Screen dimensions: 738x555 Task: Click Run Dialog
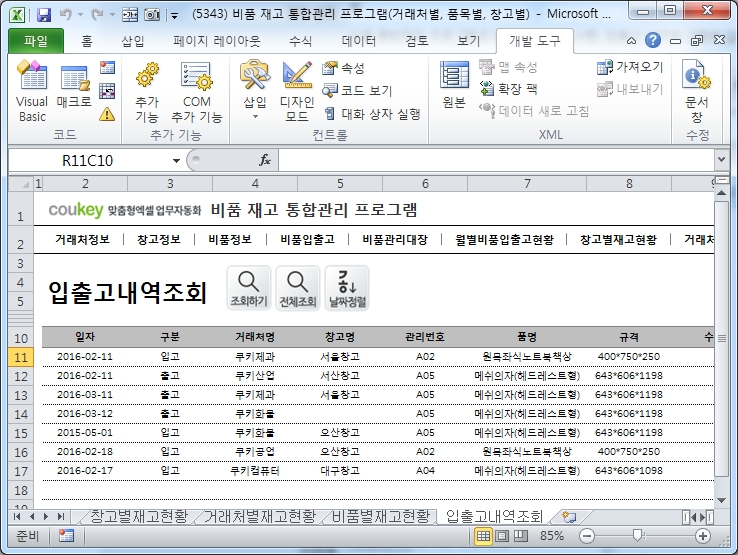(372, 113)
